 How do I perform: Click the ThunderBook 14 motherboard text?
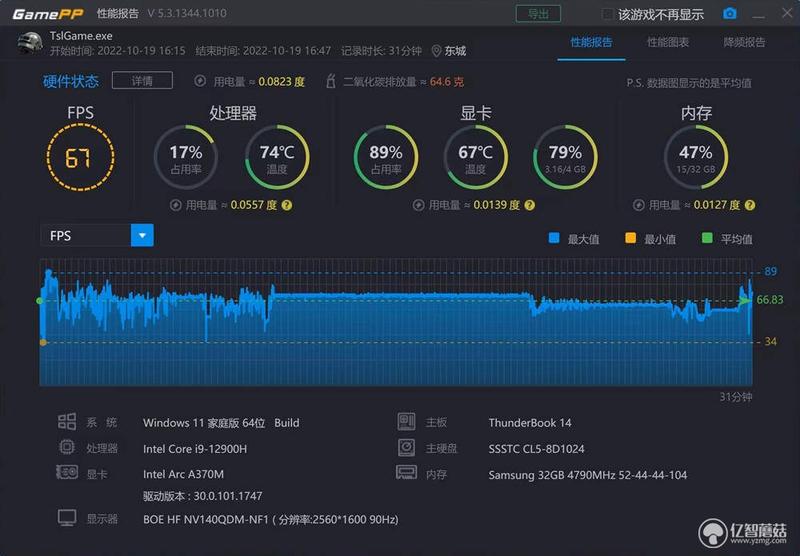point(530,423)
